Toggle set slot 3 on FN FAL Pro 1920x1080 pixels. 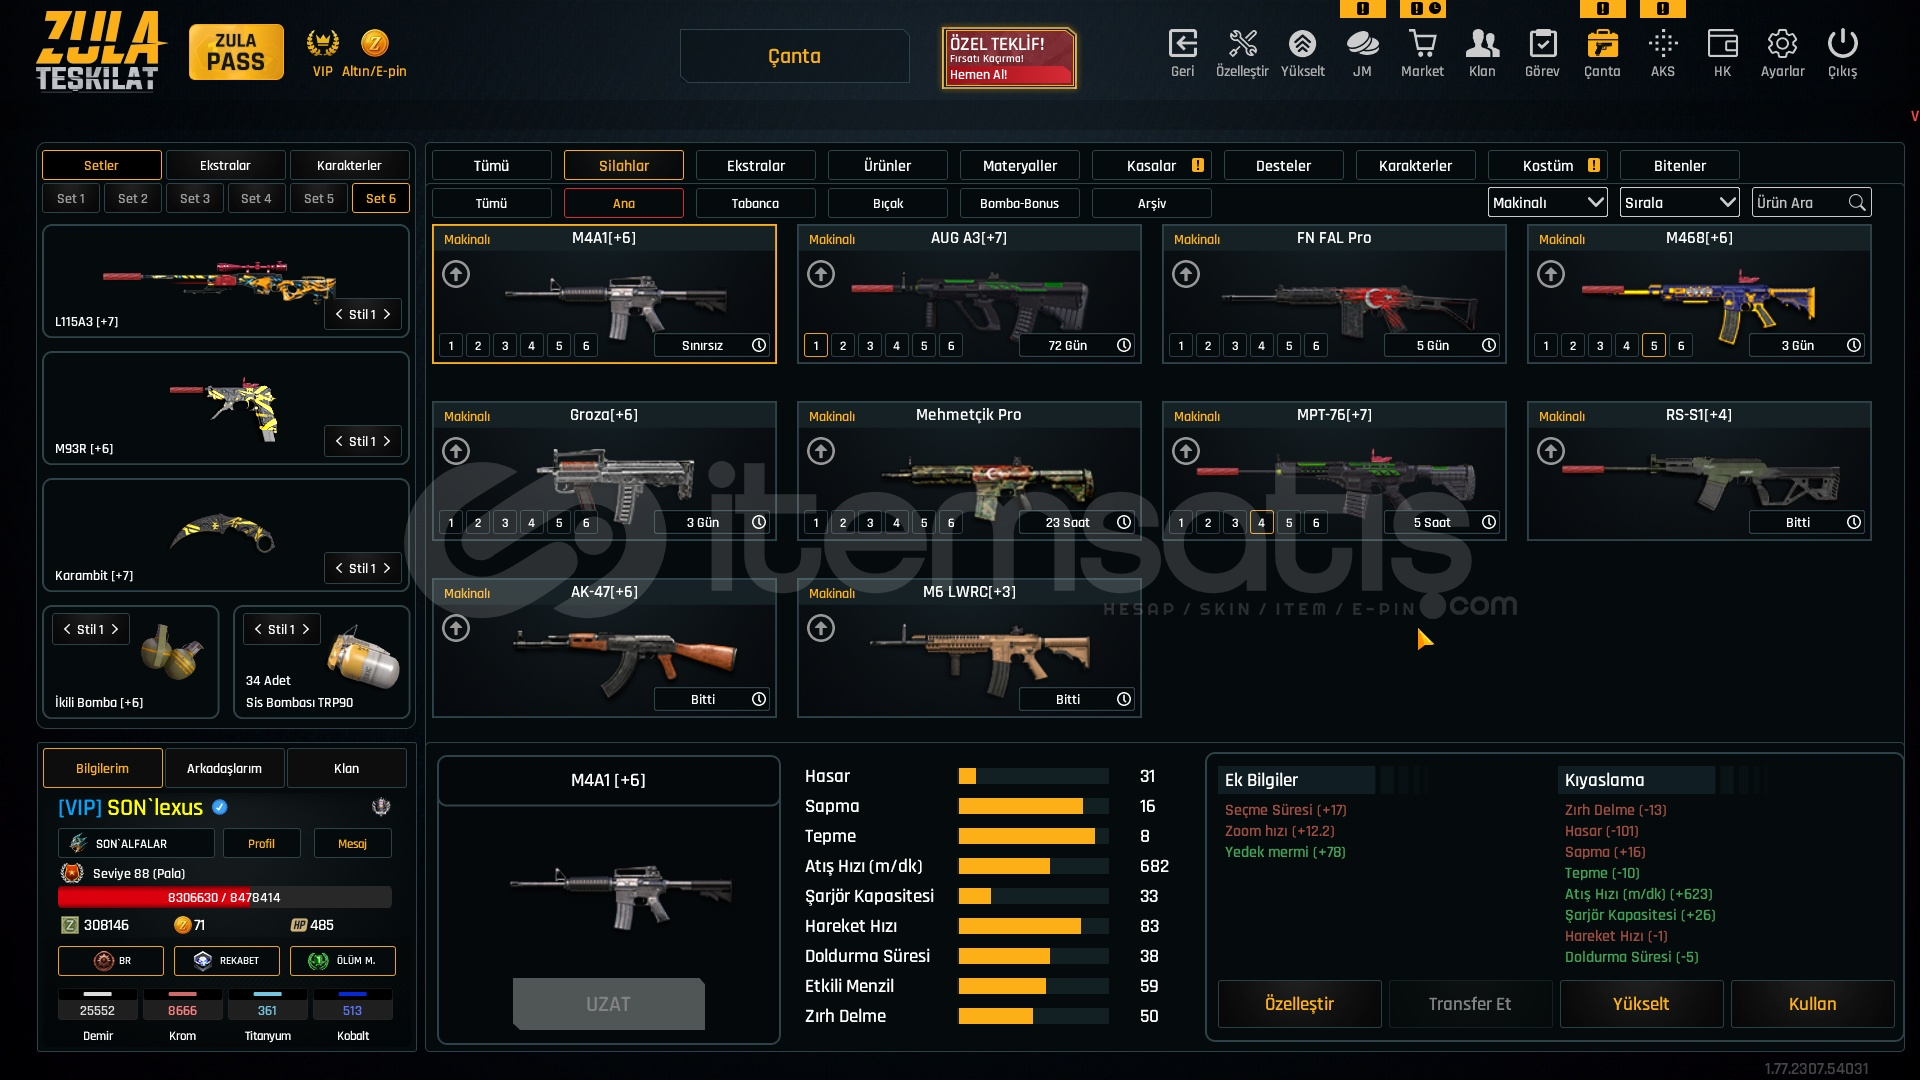1235,345
